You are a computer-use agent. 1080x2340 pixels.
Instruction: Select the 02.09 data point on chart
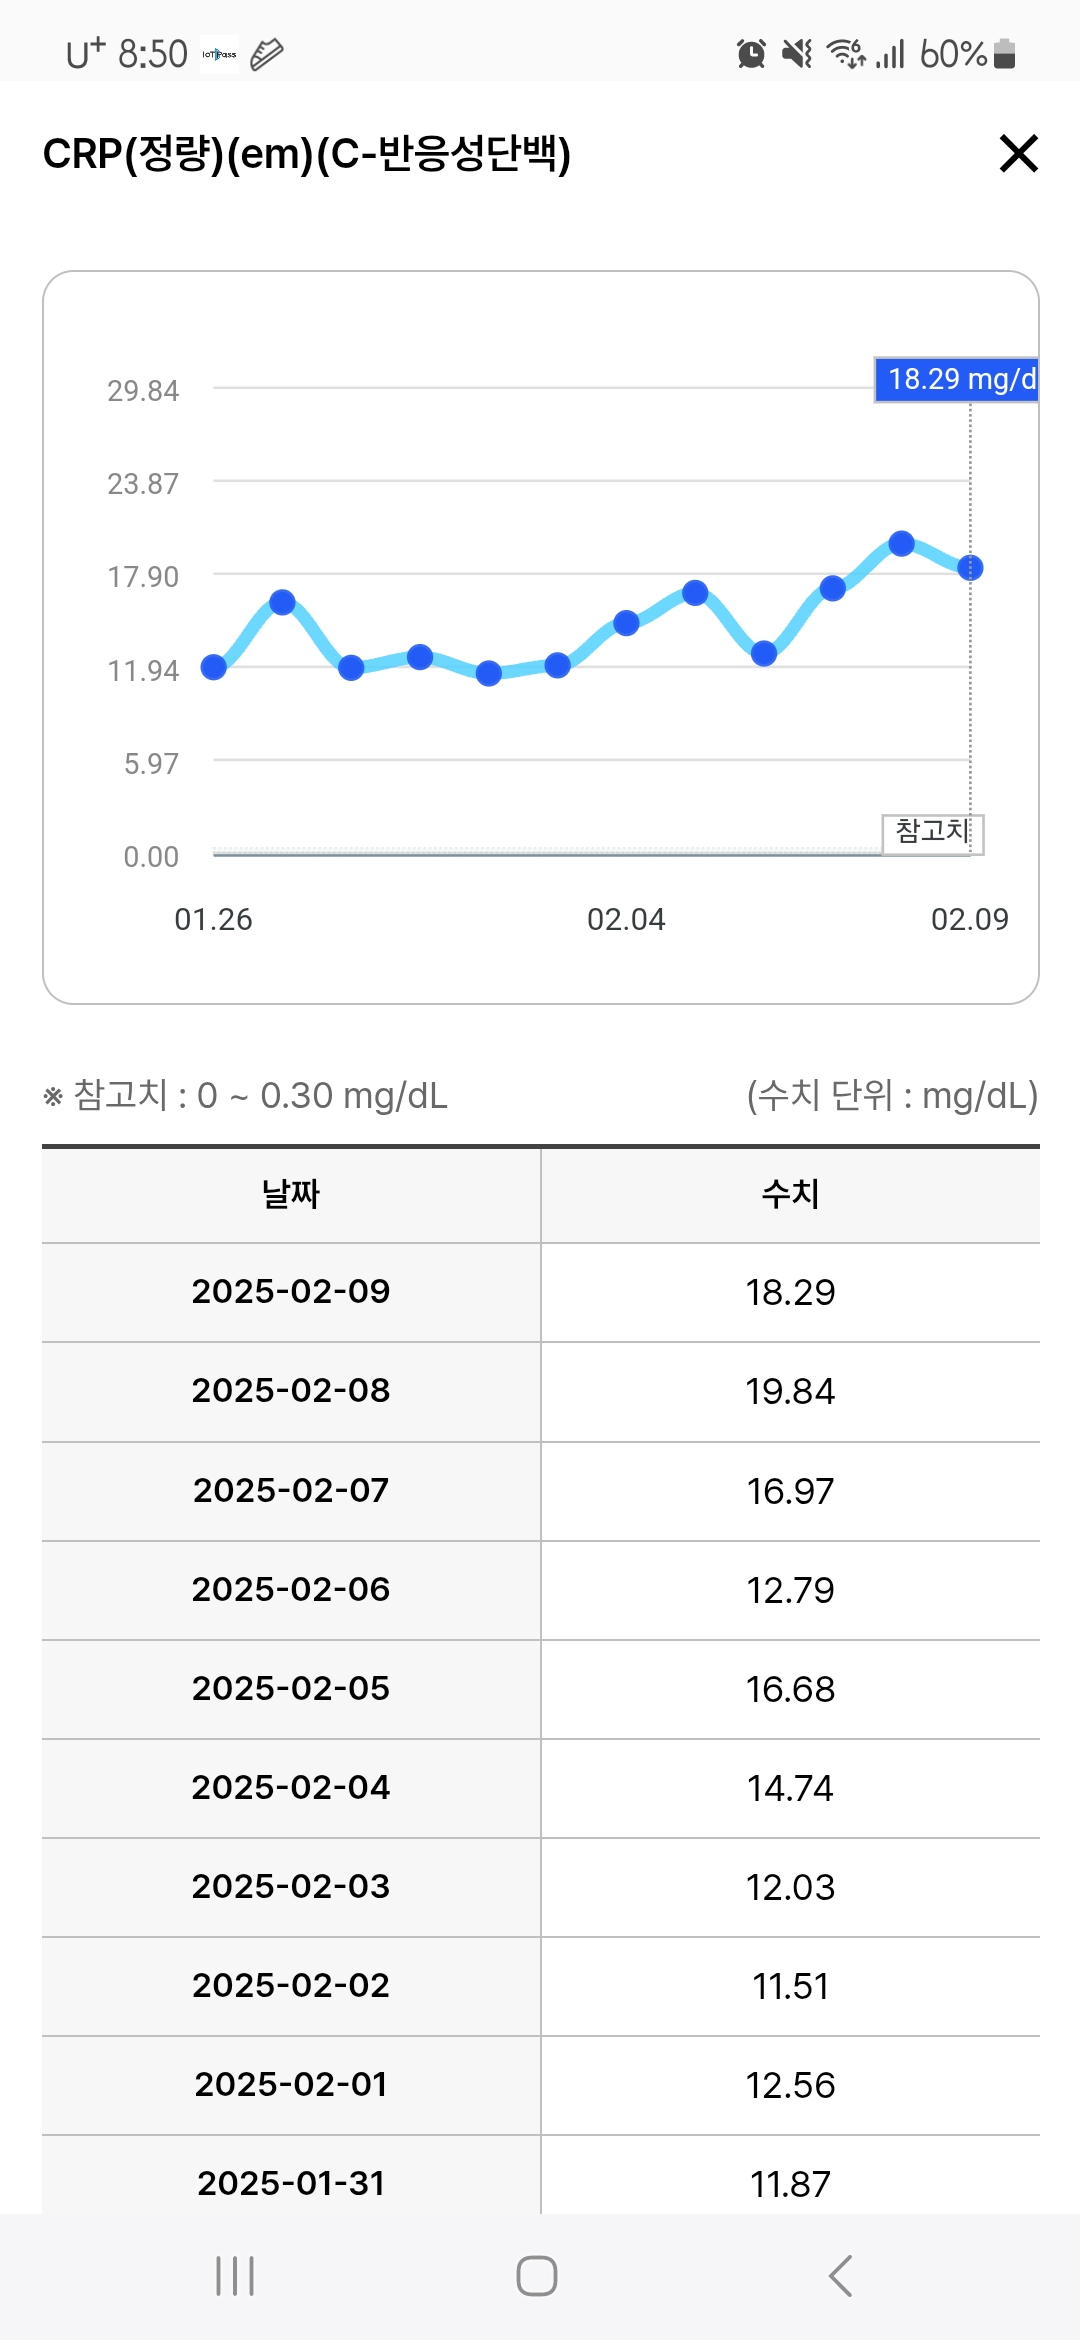[x=970, y=568]
